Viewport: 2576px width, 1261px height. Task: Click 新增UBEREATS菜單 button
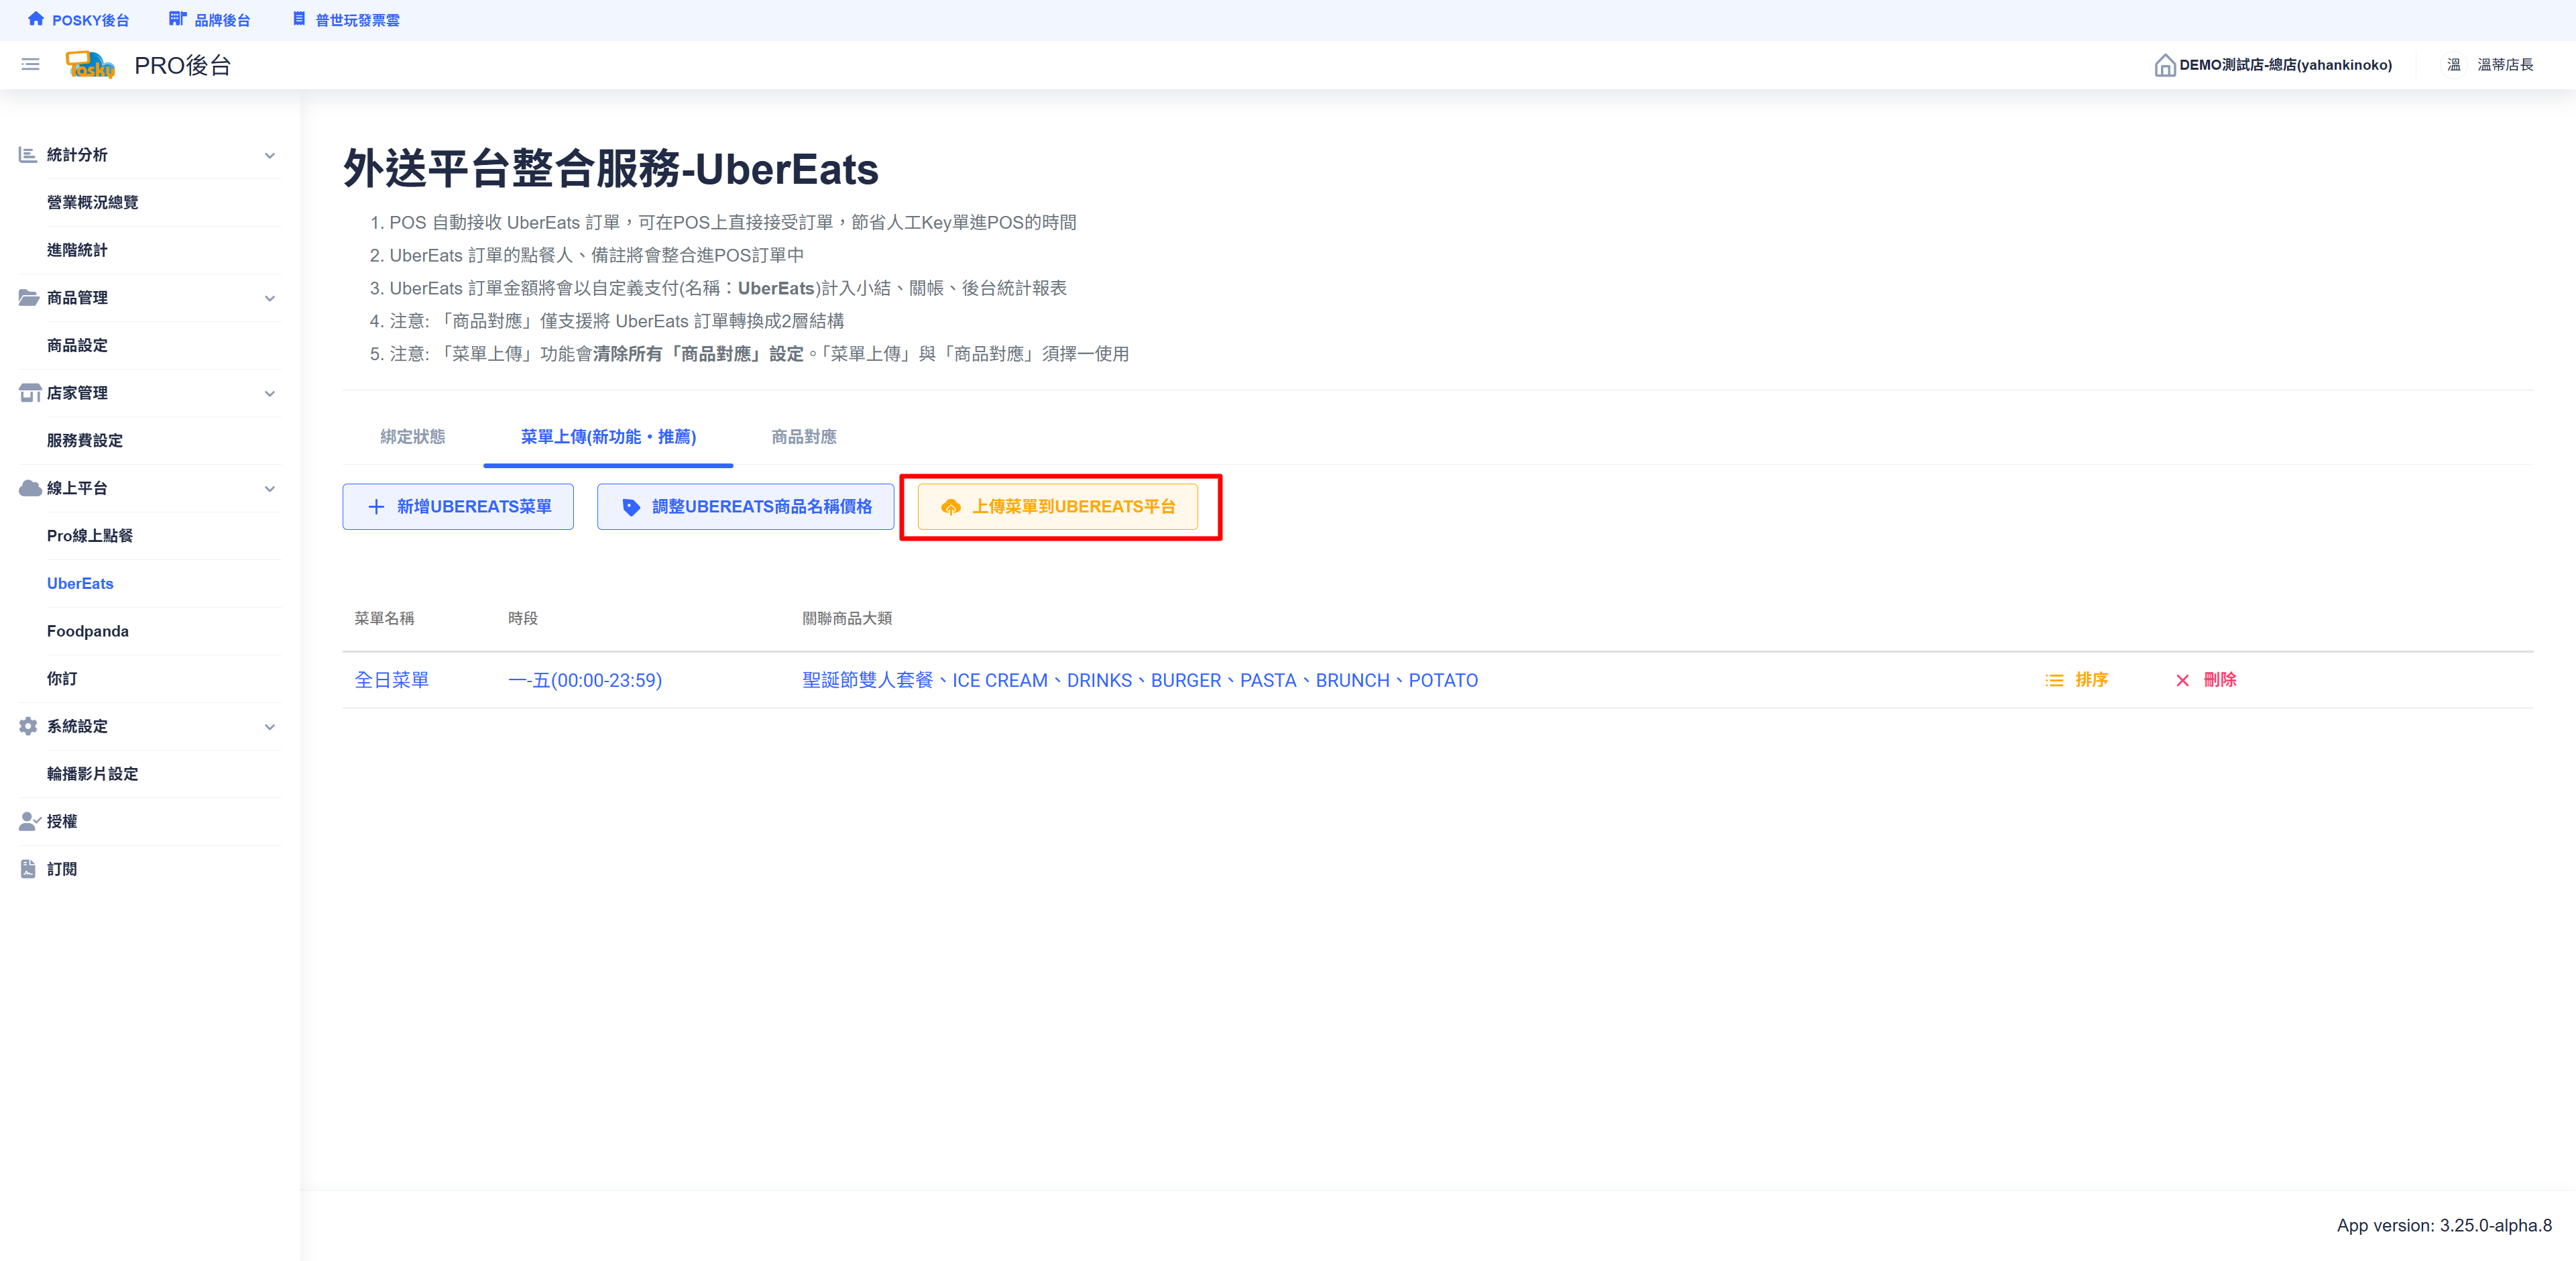click(x=458, y=507)
